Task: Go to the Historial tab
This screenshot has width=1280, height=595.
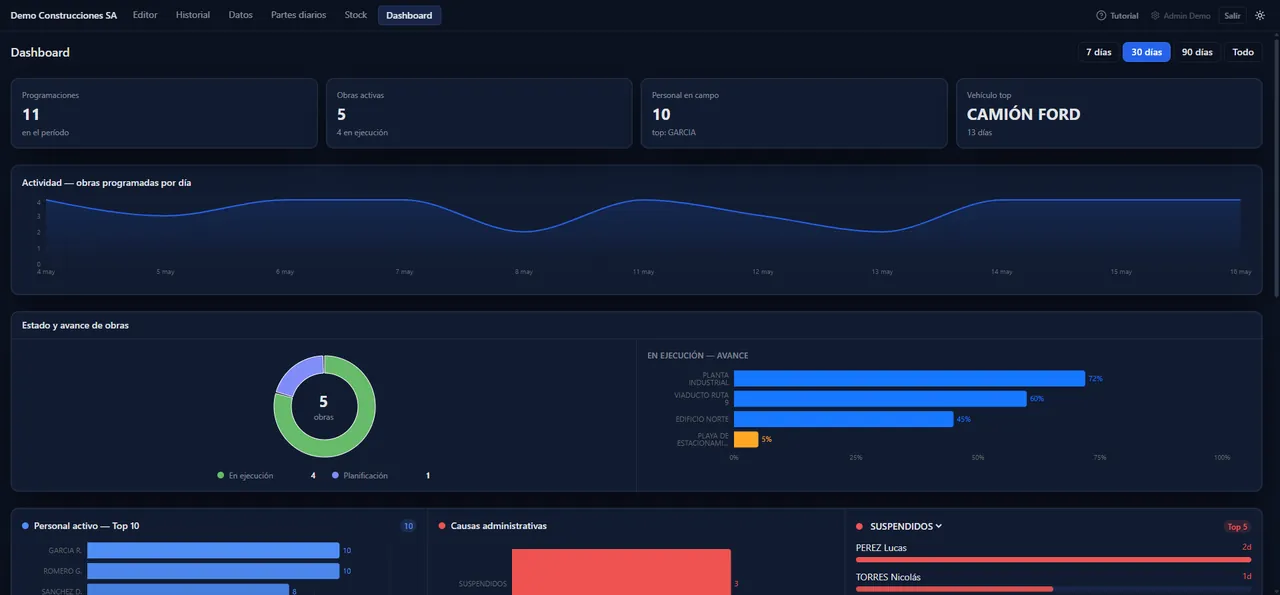Action: [193, 15]
